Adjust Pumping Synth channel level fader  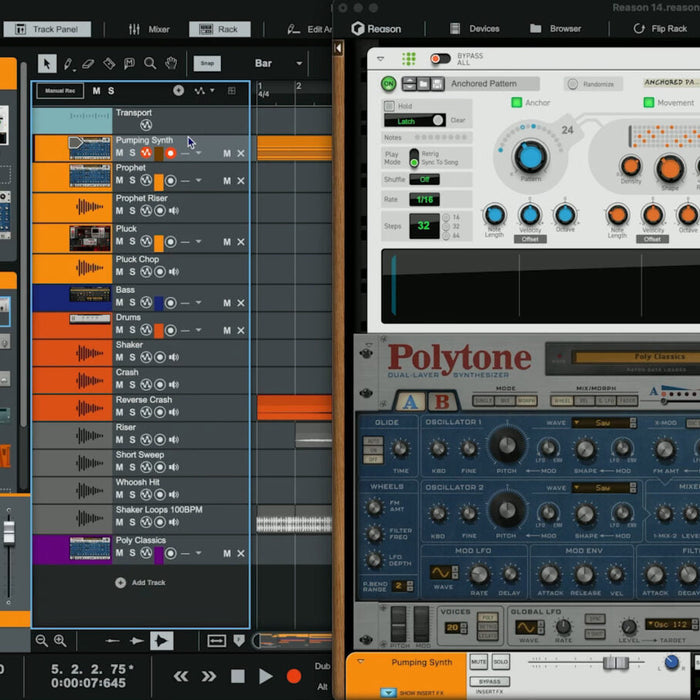coord(616,662)
